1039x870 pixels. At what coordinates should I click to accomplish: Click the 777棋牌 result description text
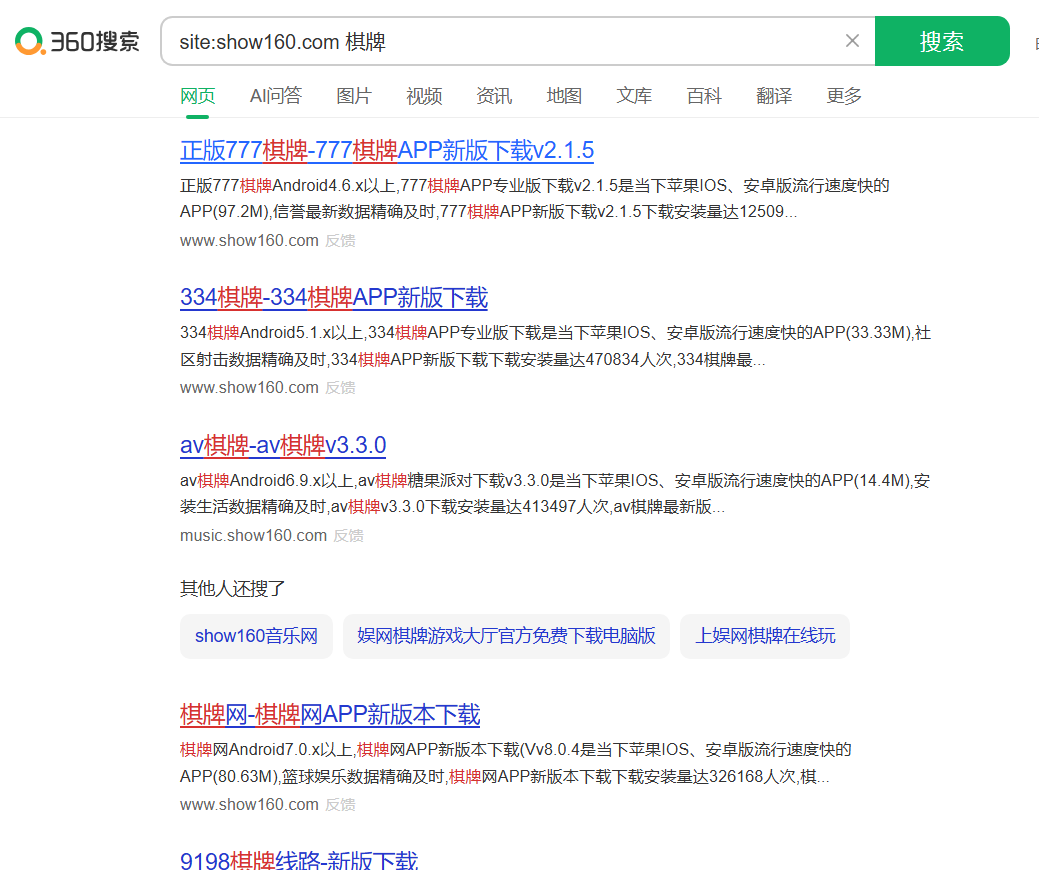(534, 199)
